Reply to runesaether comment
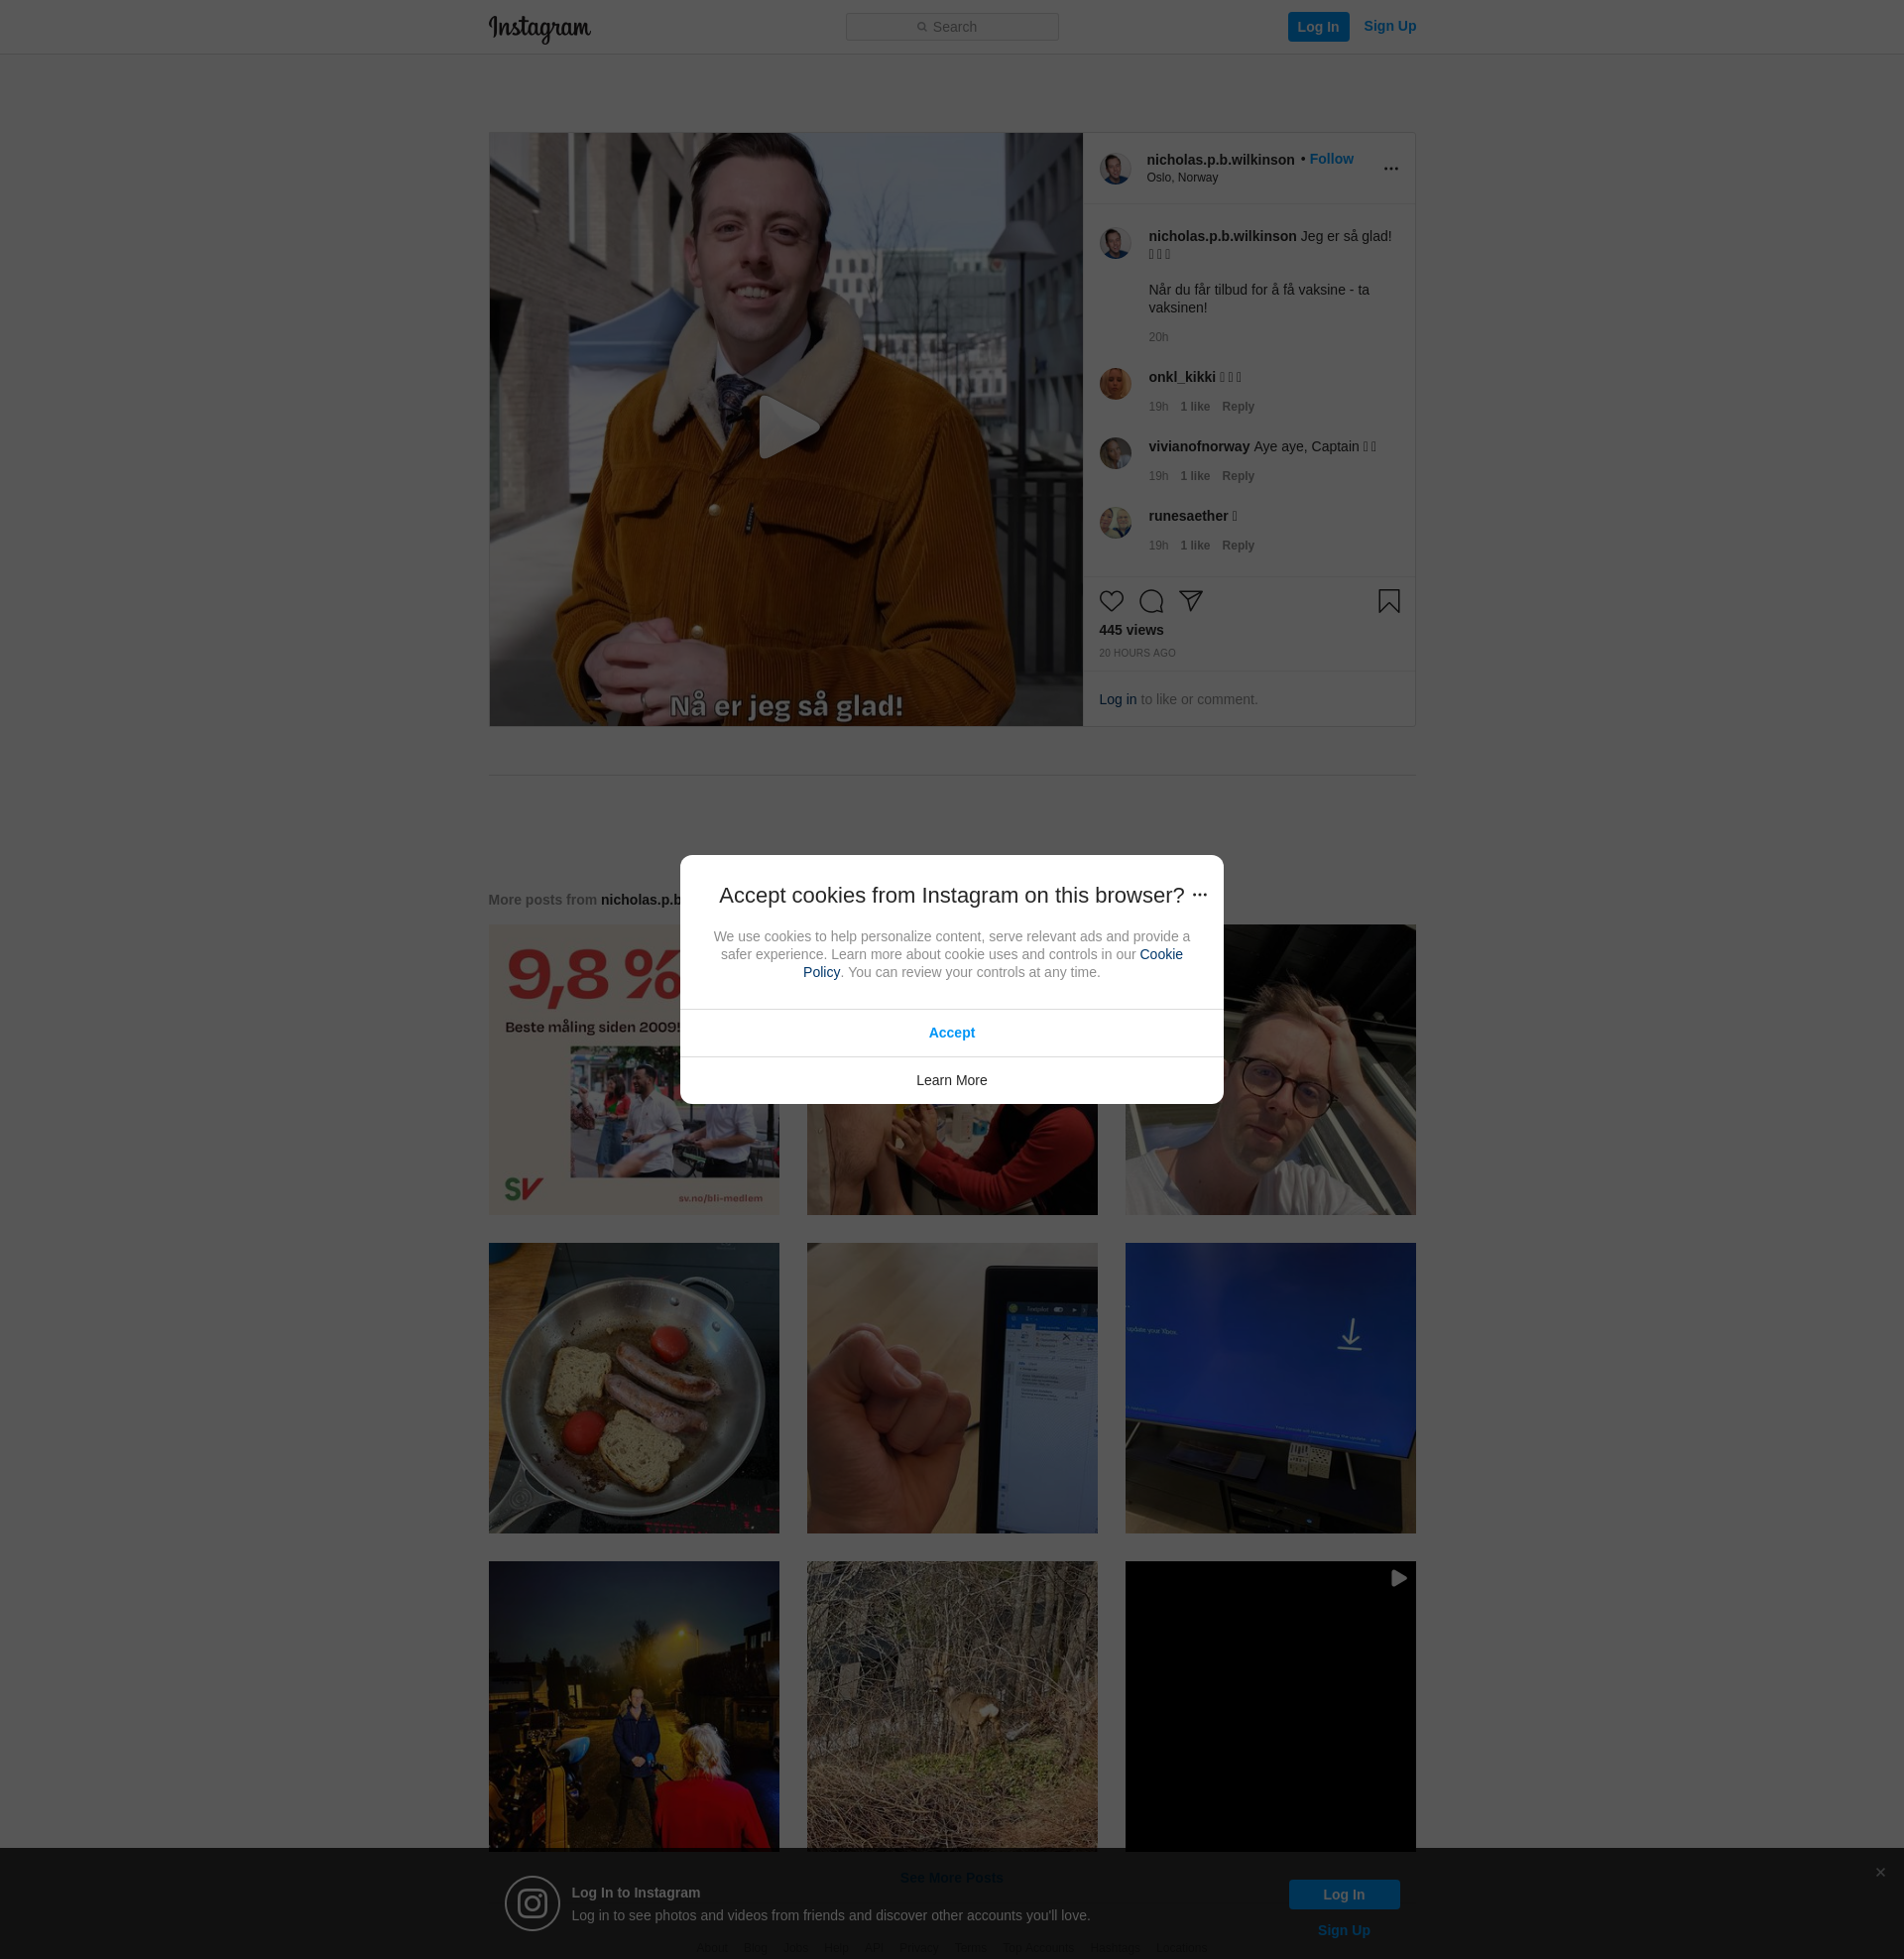The height and width of the screenshot is (1959, 1904). [1237, 546]
